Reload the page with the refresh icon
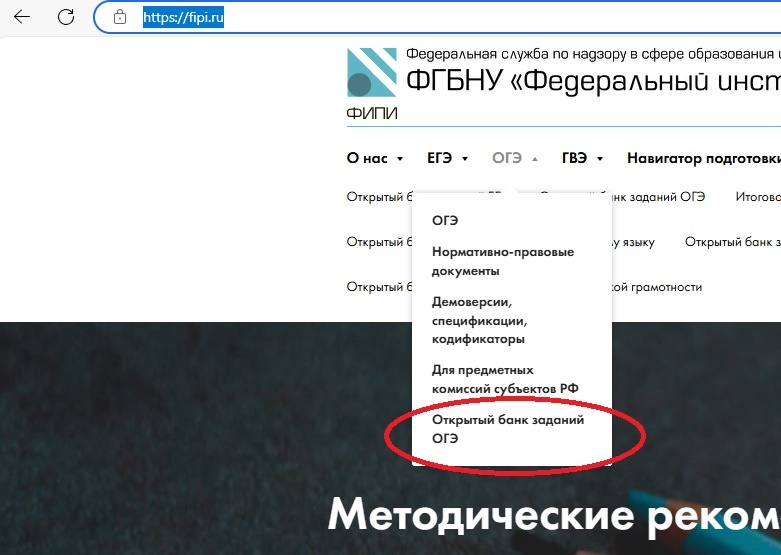This screenshot has height=555, width=781. coord(66,17)
